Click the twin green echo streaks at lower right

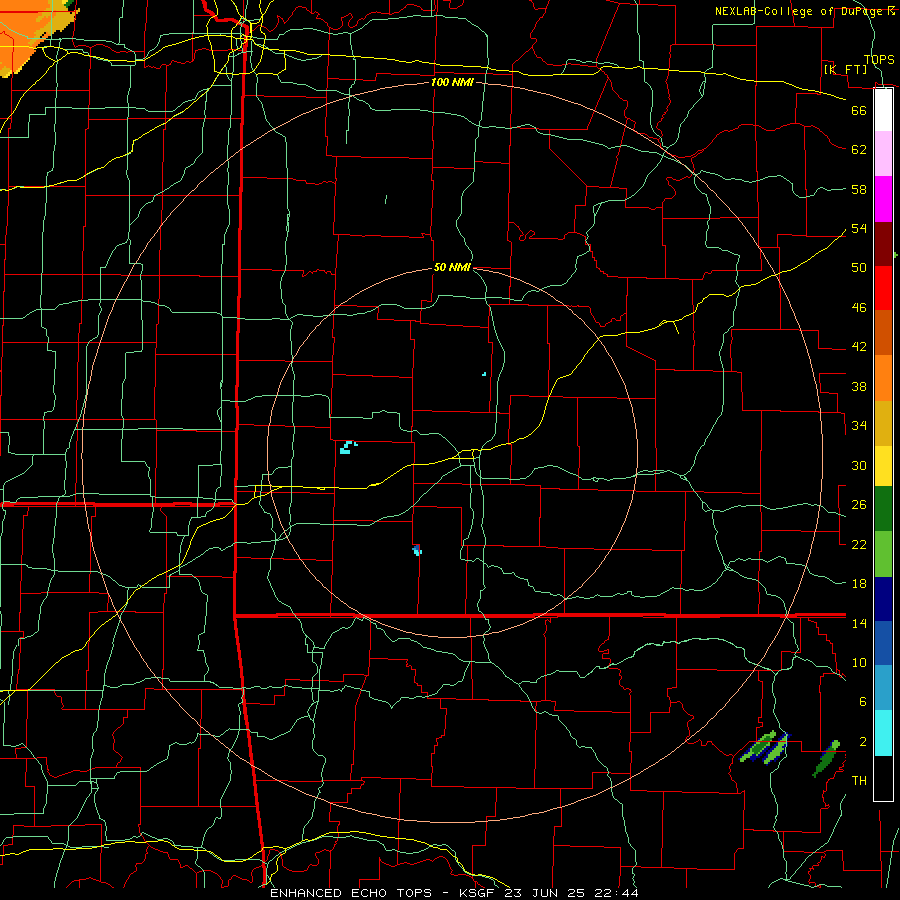click(x=765, y=747)
